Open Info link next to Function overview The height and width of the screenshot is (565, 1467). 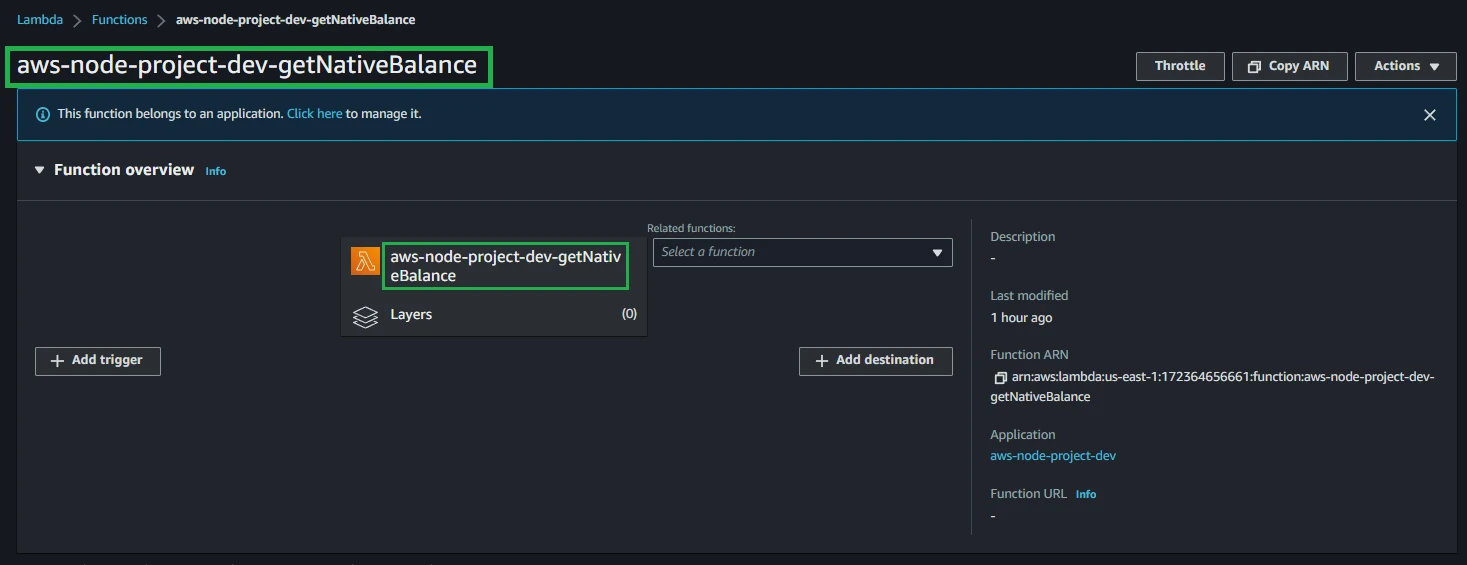tap(215, 171)
